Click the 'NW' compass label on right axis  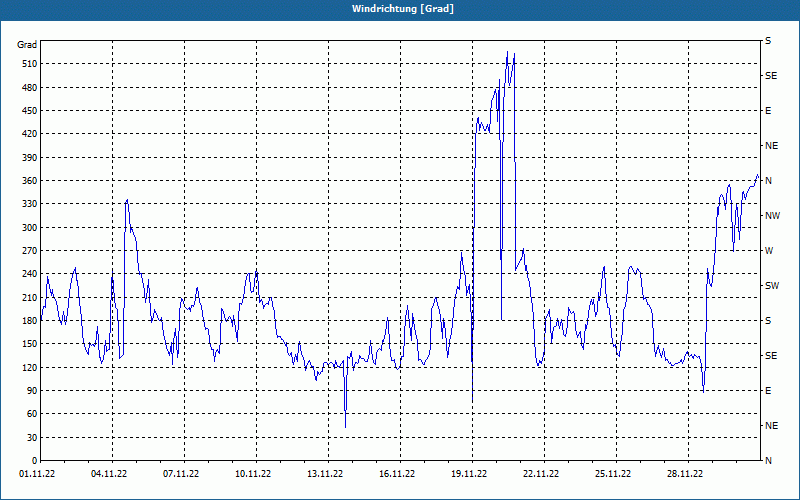[772, 216]
